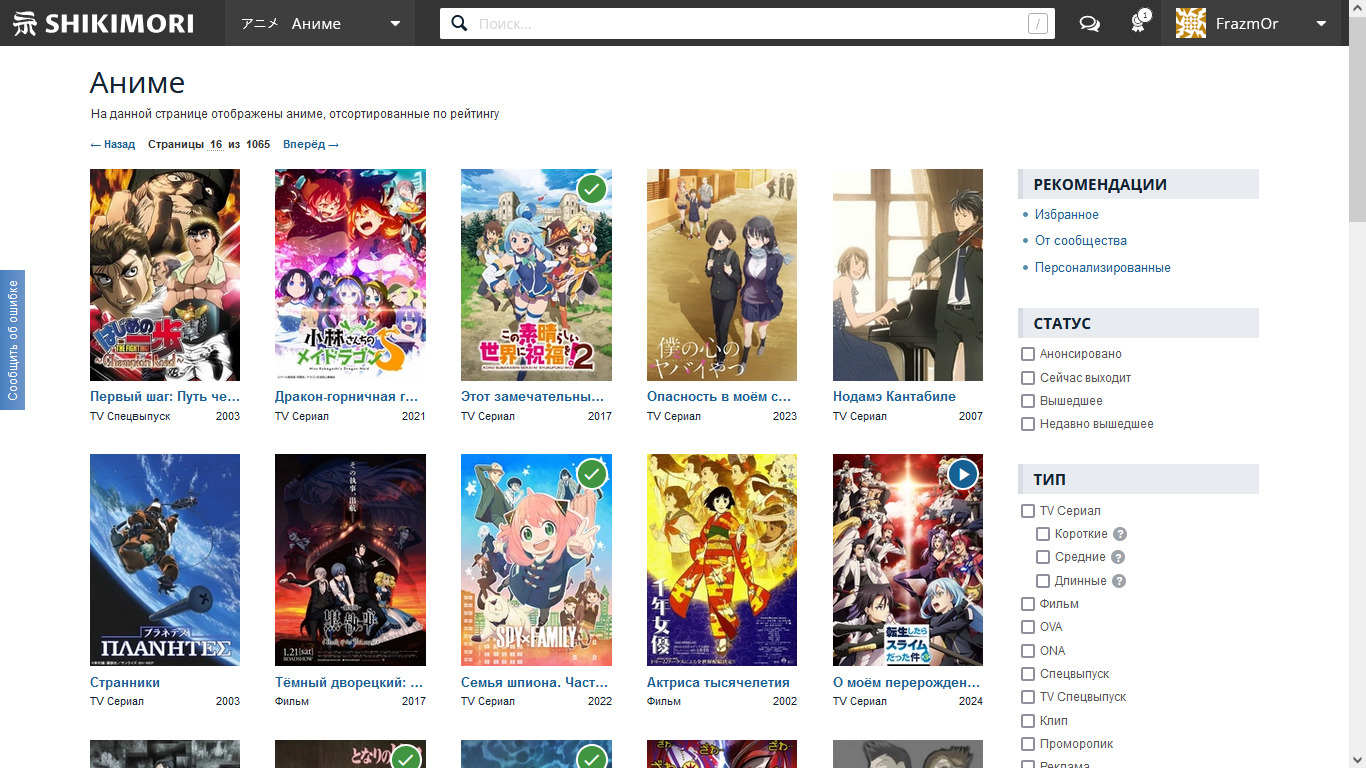This screenshot has width=1366, height=768.
Task: Open Boku no Kokoro poster thumbnail
Action: 722,275
